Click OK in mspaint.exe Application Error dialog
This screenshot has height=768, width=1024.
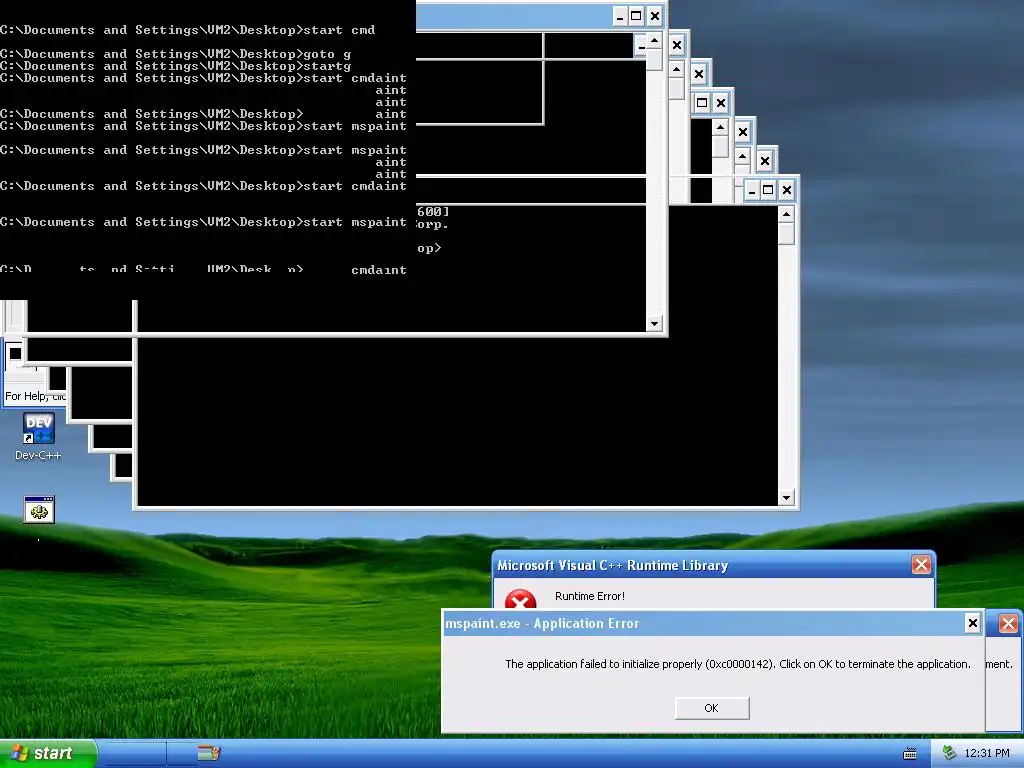(x=711, y=708)
